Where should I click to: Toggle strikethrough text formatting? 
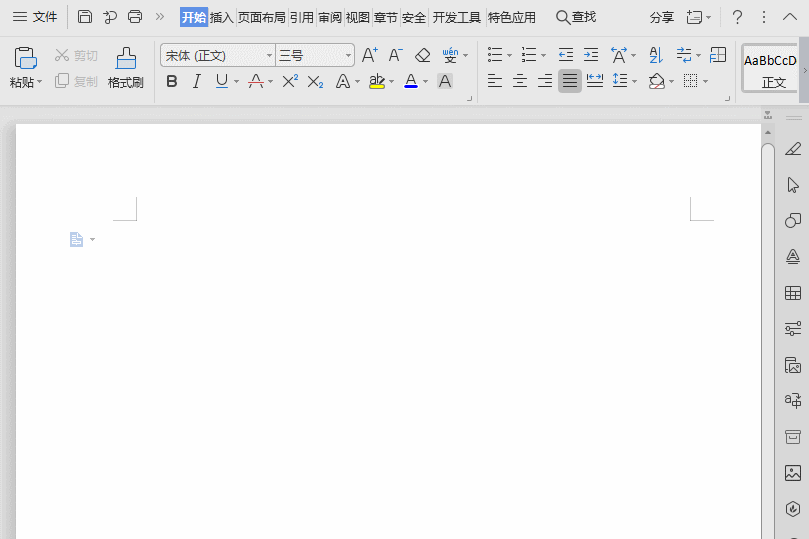tap(256, 81)
